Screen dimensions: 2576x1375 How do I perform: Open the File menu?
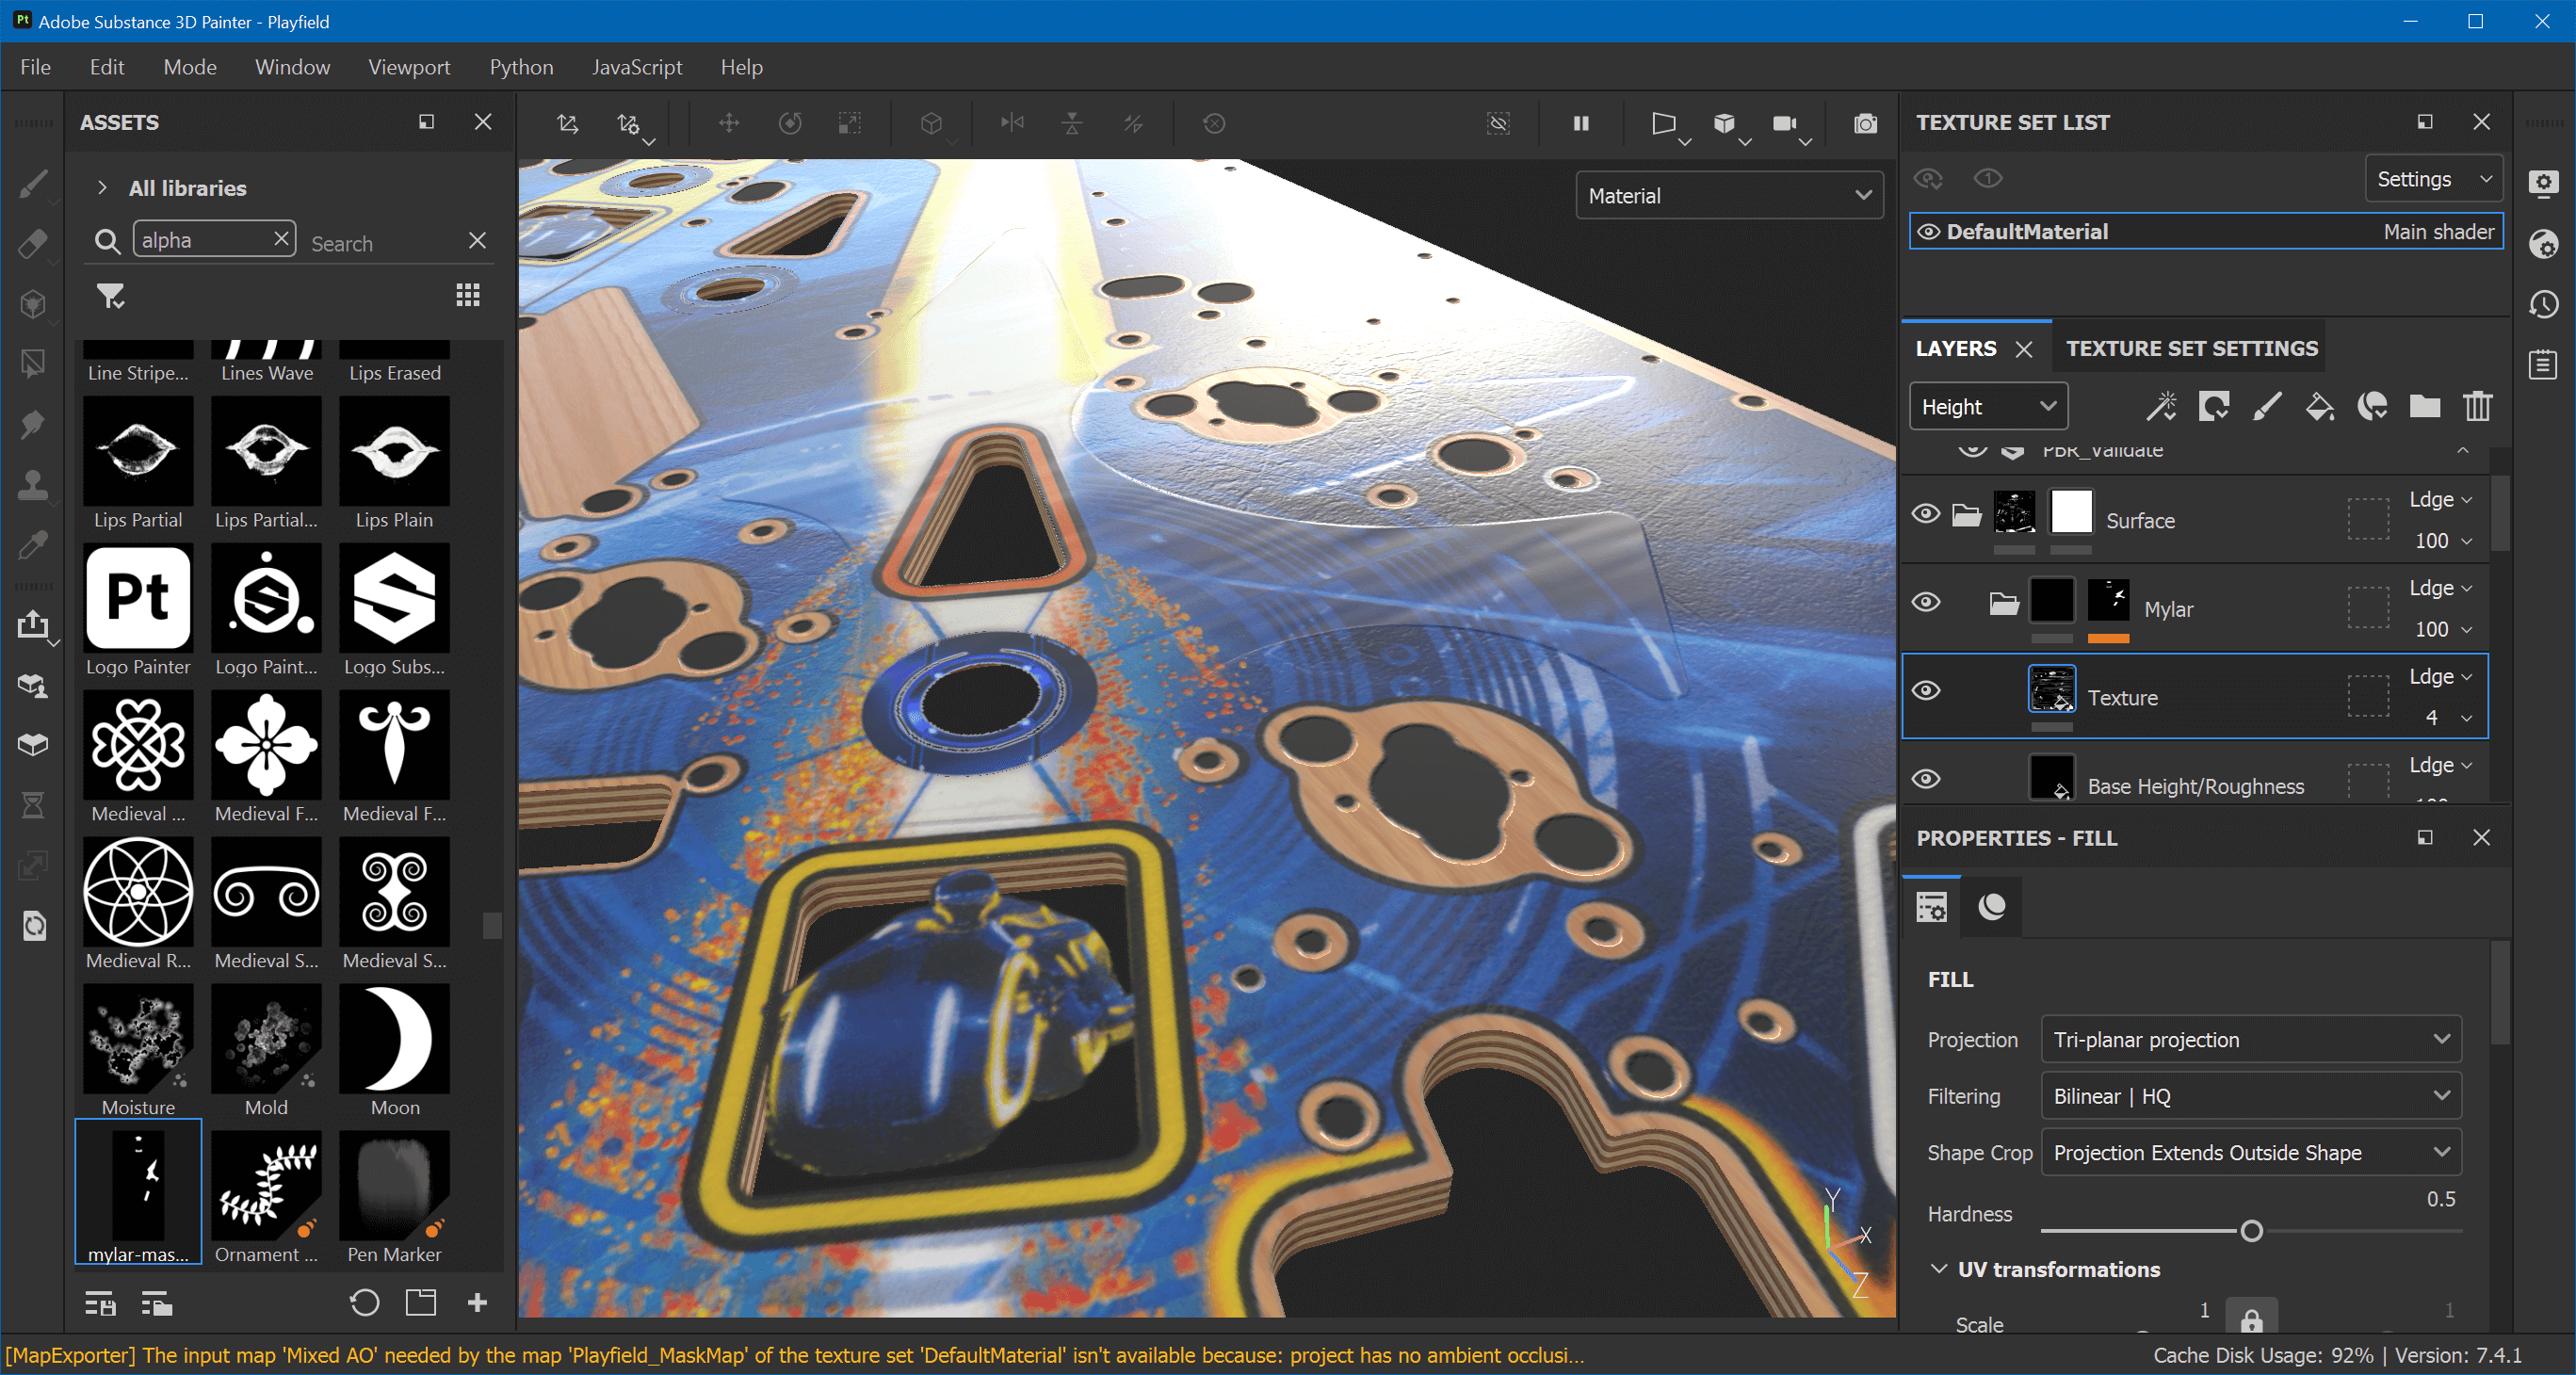click(35, 67)
